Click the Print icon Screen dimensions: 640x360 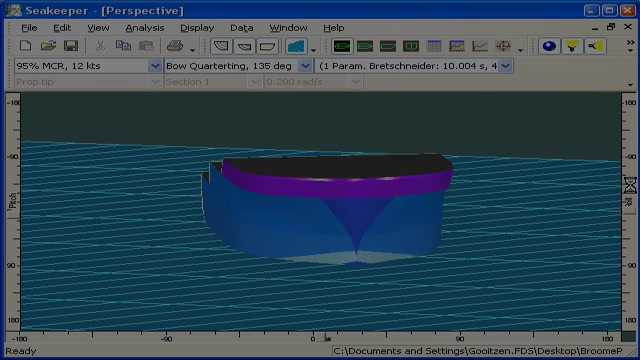[x=175, y=46]
